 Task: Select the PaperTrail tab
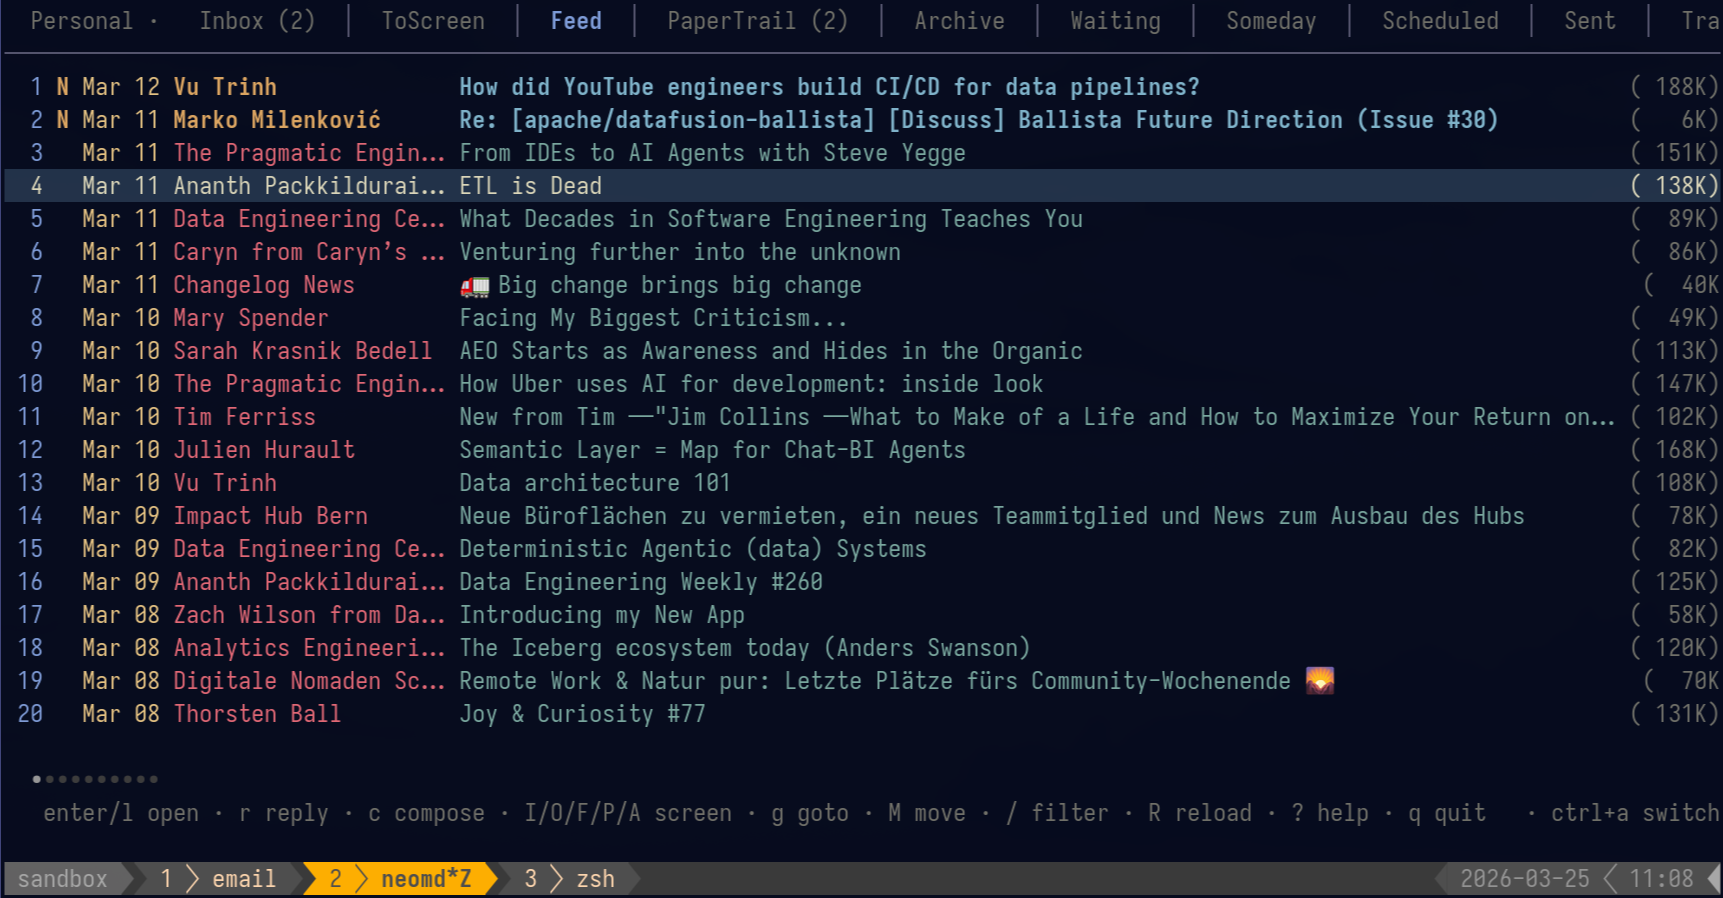(757, 20)
